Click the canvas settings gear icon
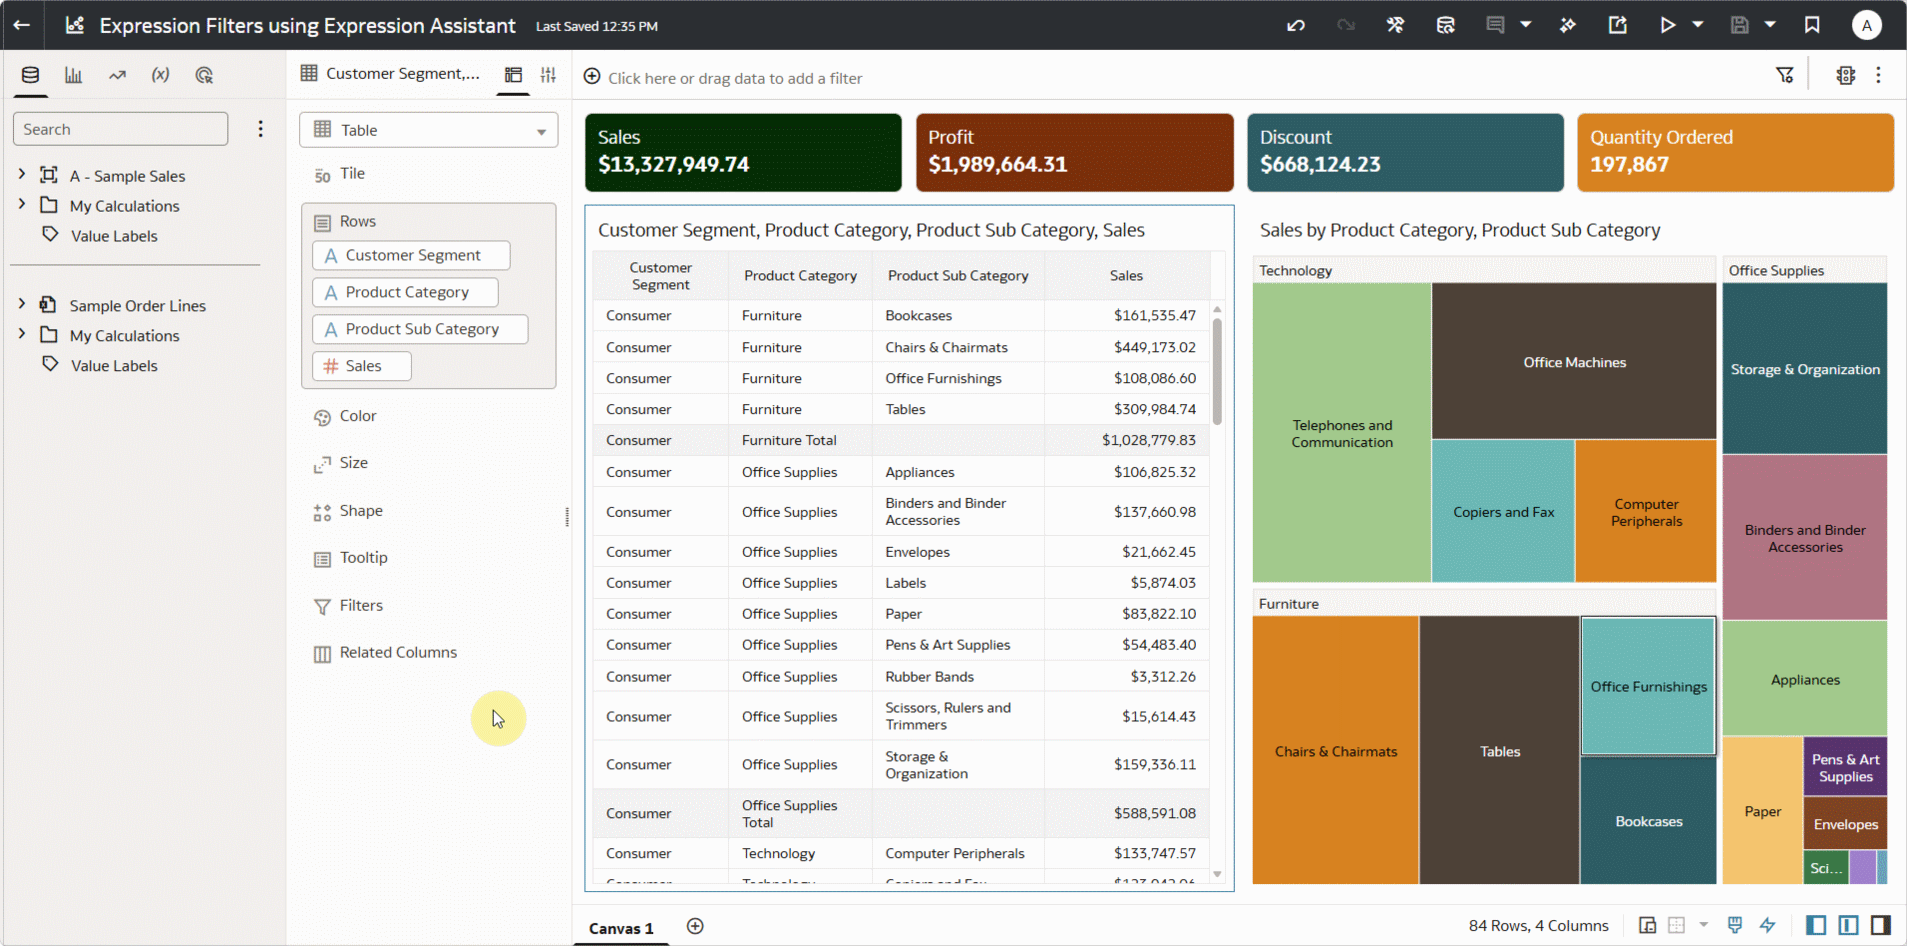 point(1846,75)
